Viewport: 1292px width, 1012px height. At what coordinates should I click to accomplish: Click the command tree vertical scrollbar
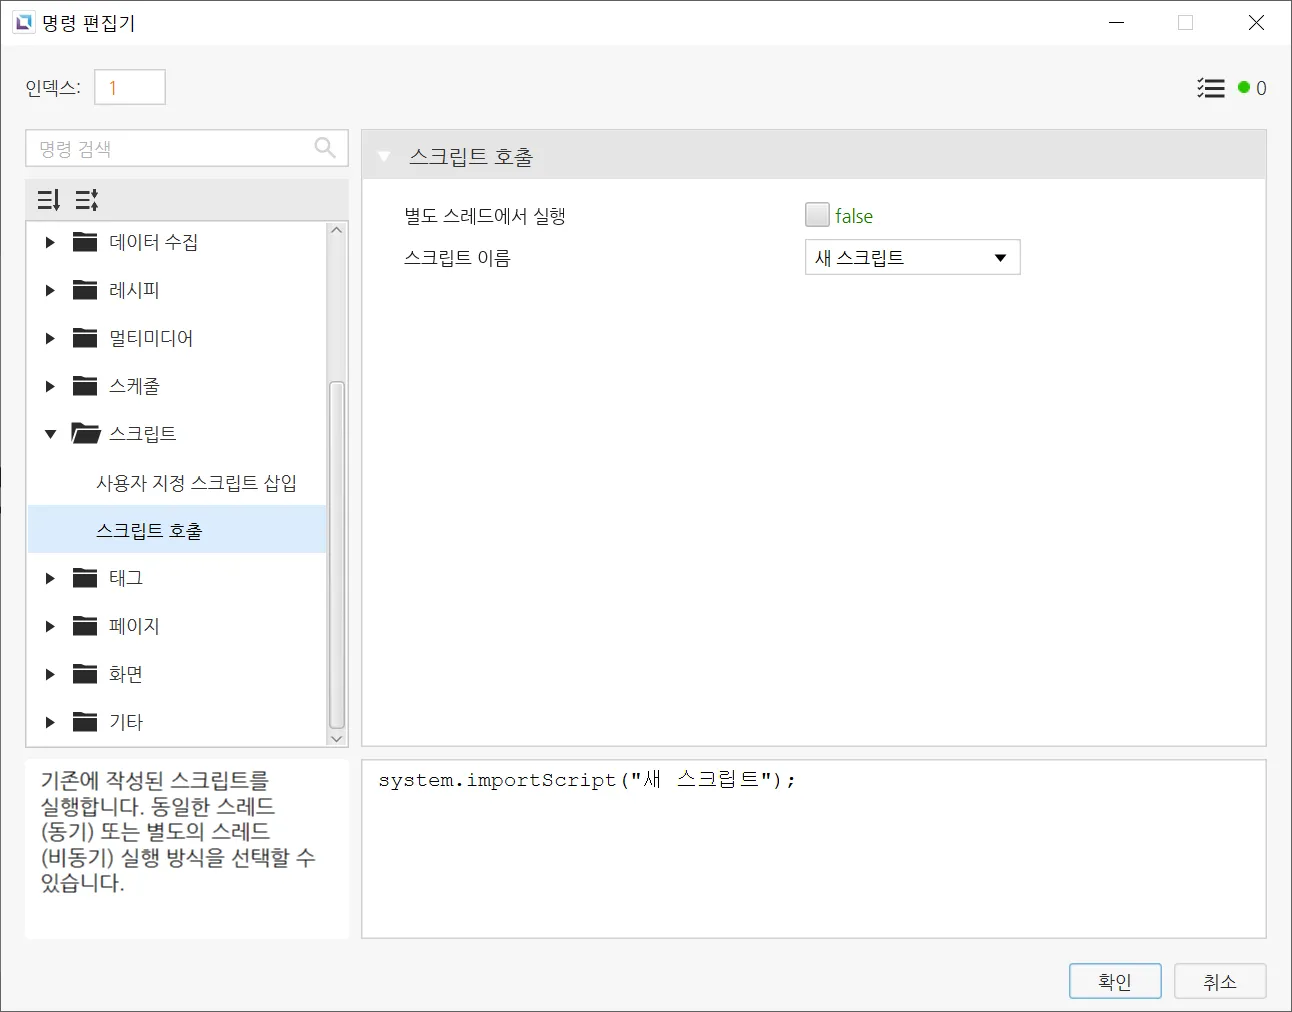(337, 555)
